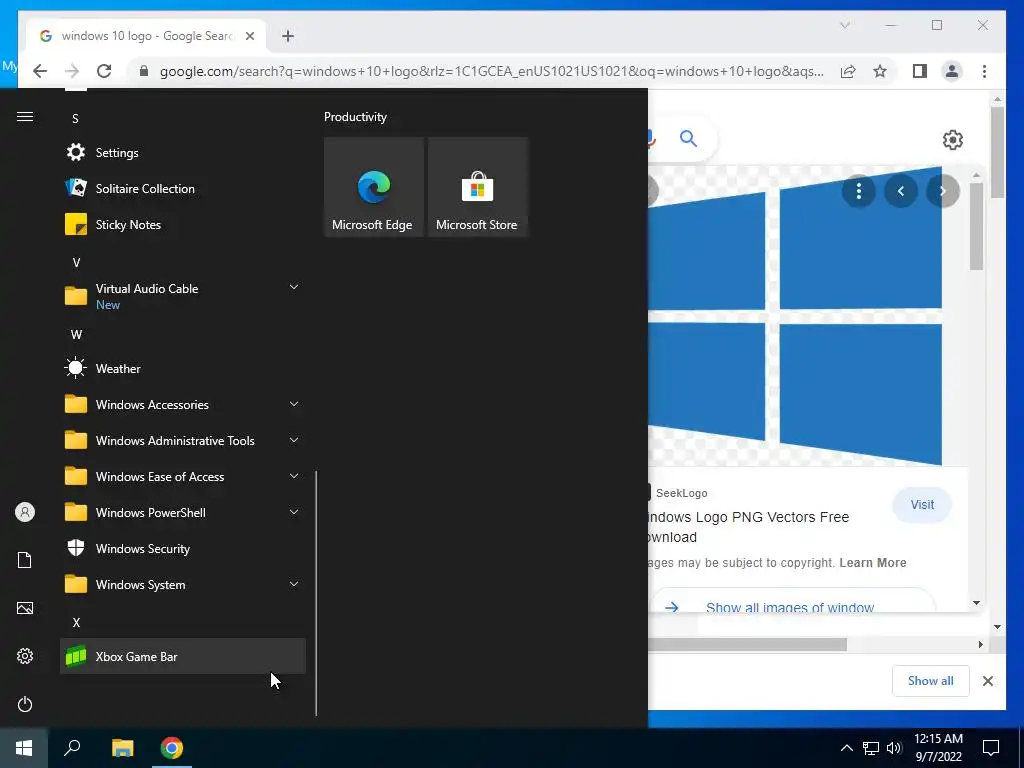Click Show all in downloads bar
1024x768 pixels.
click(931, 680)
